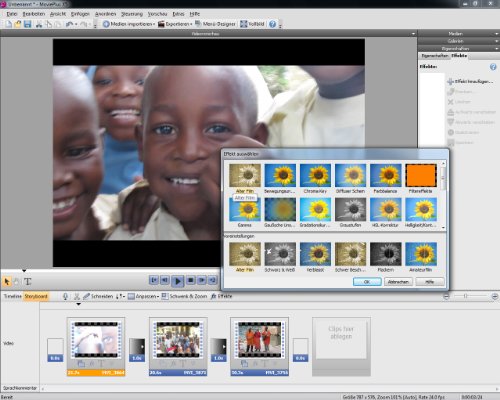
Task: Click Abbrechen in the effect dialog
Action: (x=398, y=282)
